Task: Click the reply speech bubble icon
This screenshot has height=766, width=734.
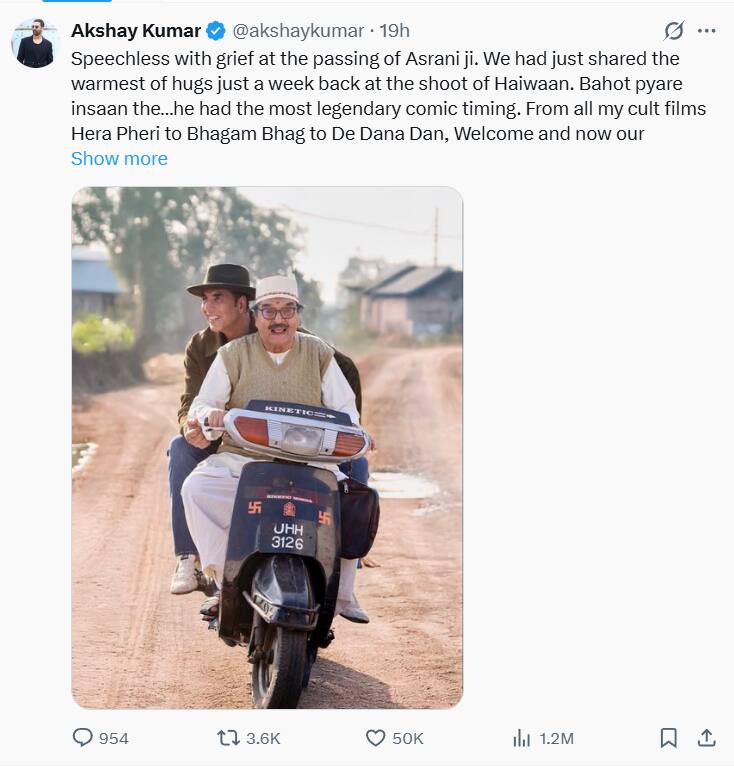Action: [x=83, y=738]
